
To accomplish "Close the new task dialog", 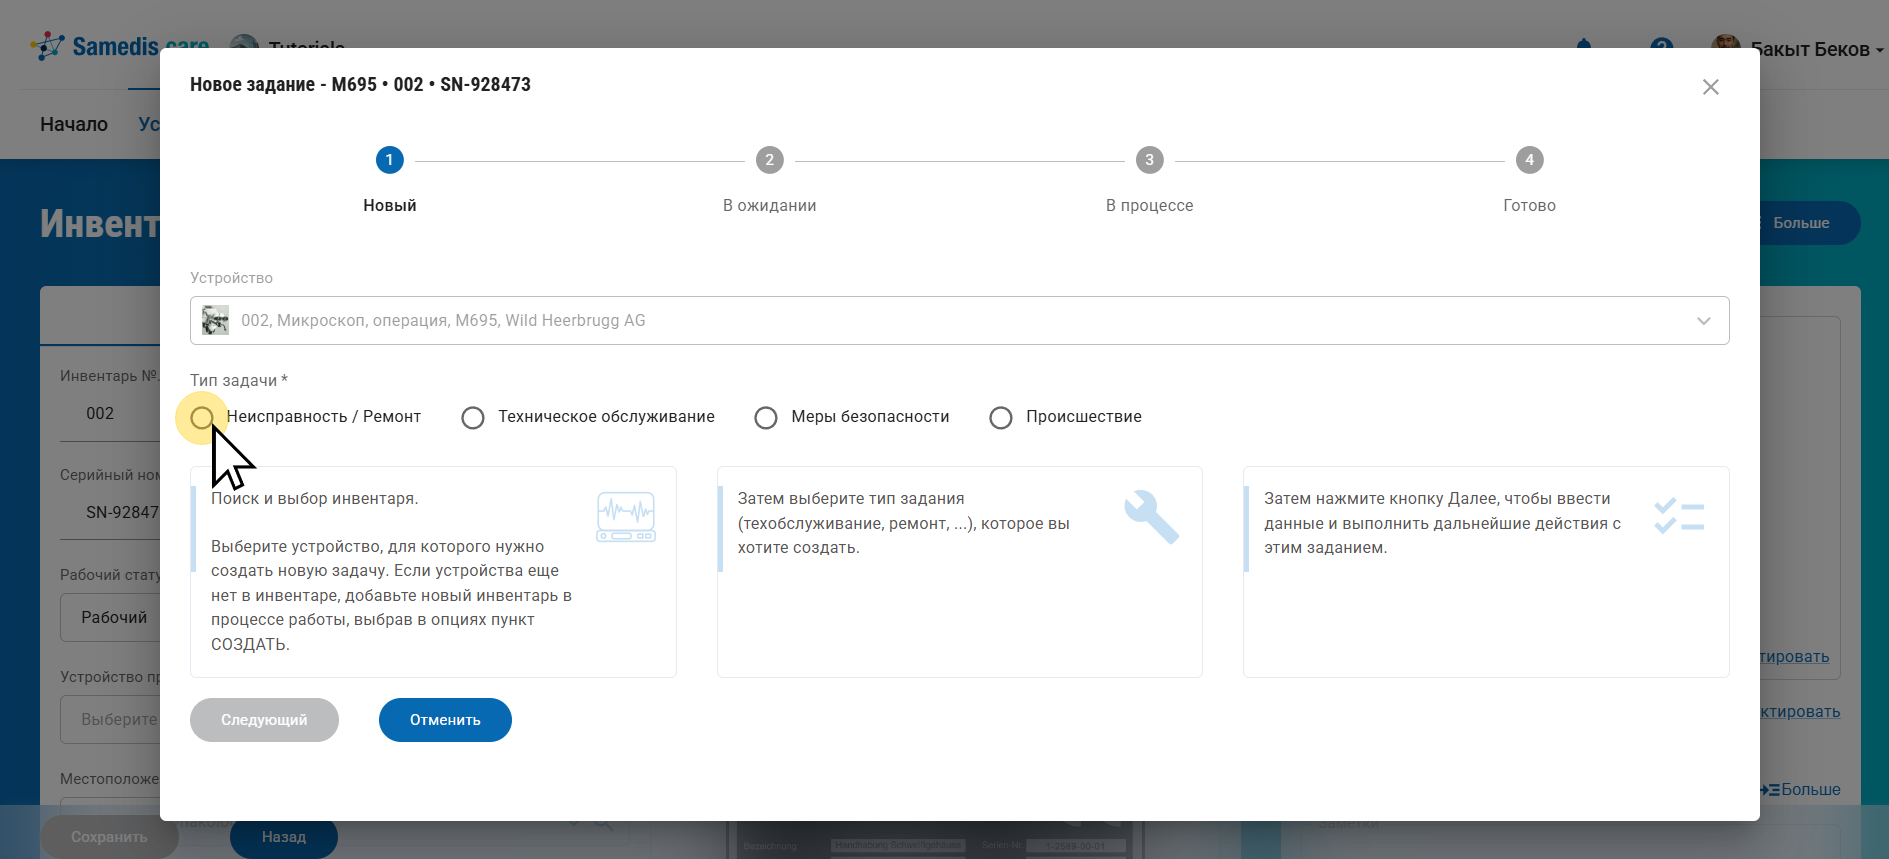I will tap(1710, 87).
